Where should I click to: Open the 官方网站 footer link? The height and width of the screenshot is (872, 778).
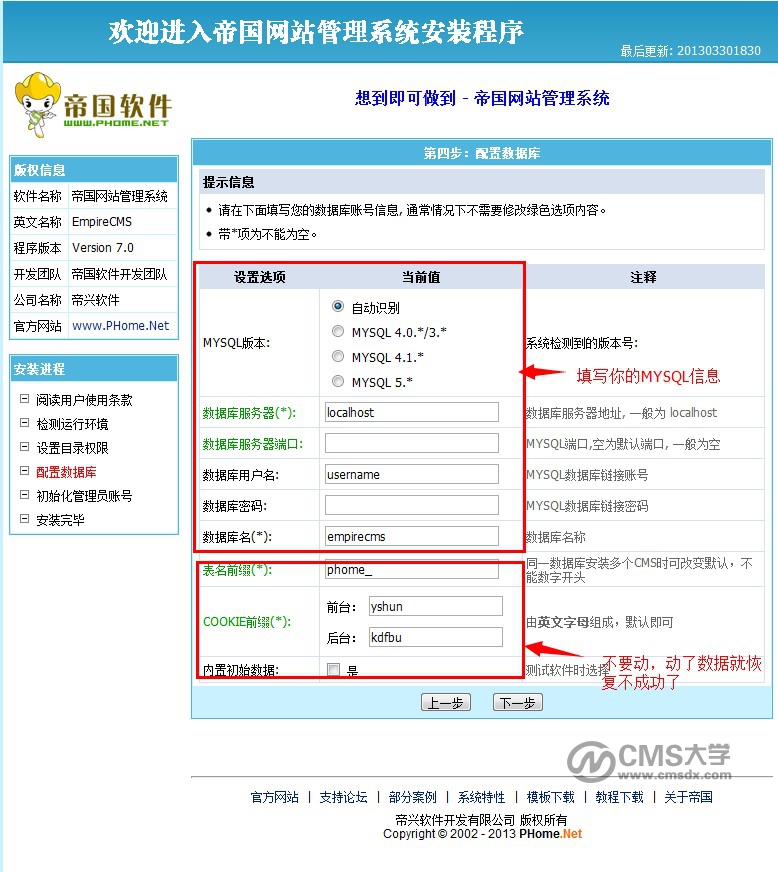[274, 797]
